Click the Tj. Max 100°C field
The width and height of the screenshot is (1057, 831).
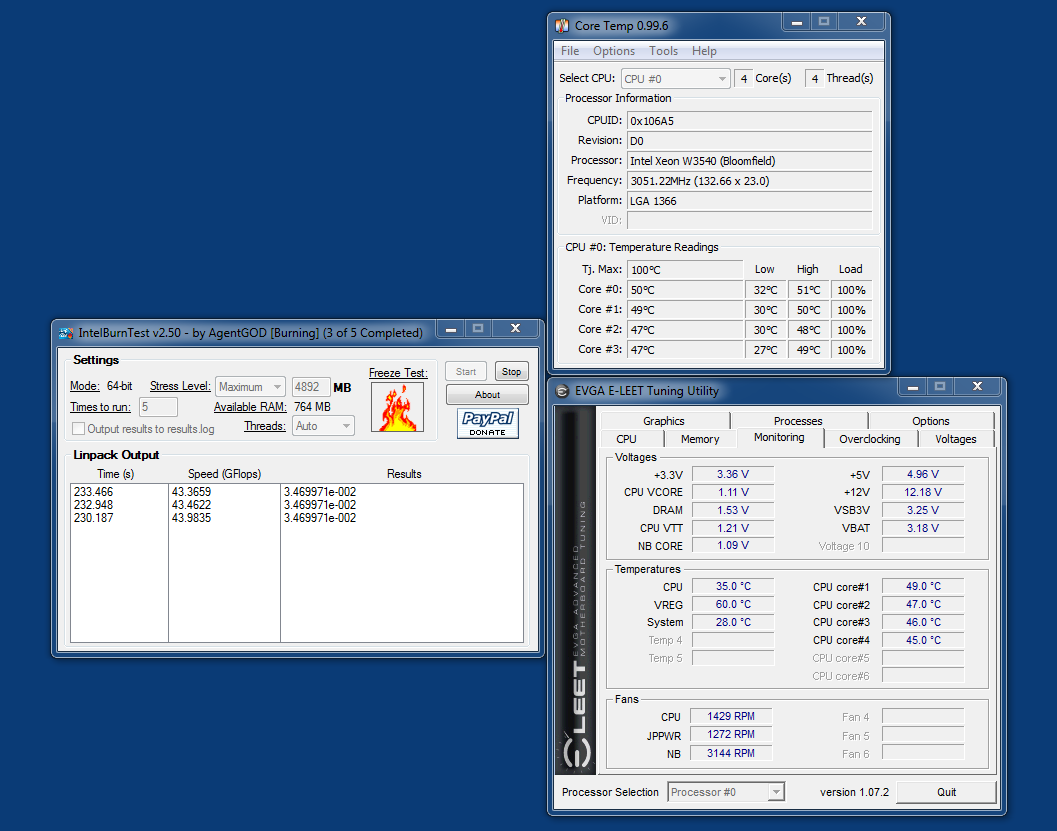[685, 270]
